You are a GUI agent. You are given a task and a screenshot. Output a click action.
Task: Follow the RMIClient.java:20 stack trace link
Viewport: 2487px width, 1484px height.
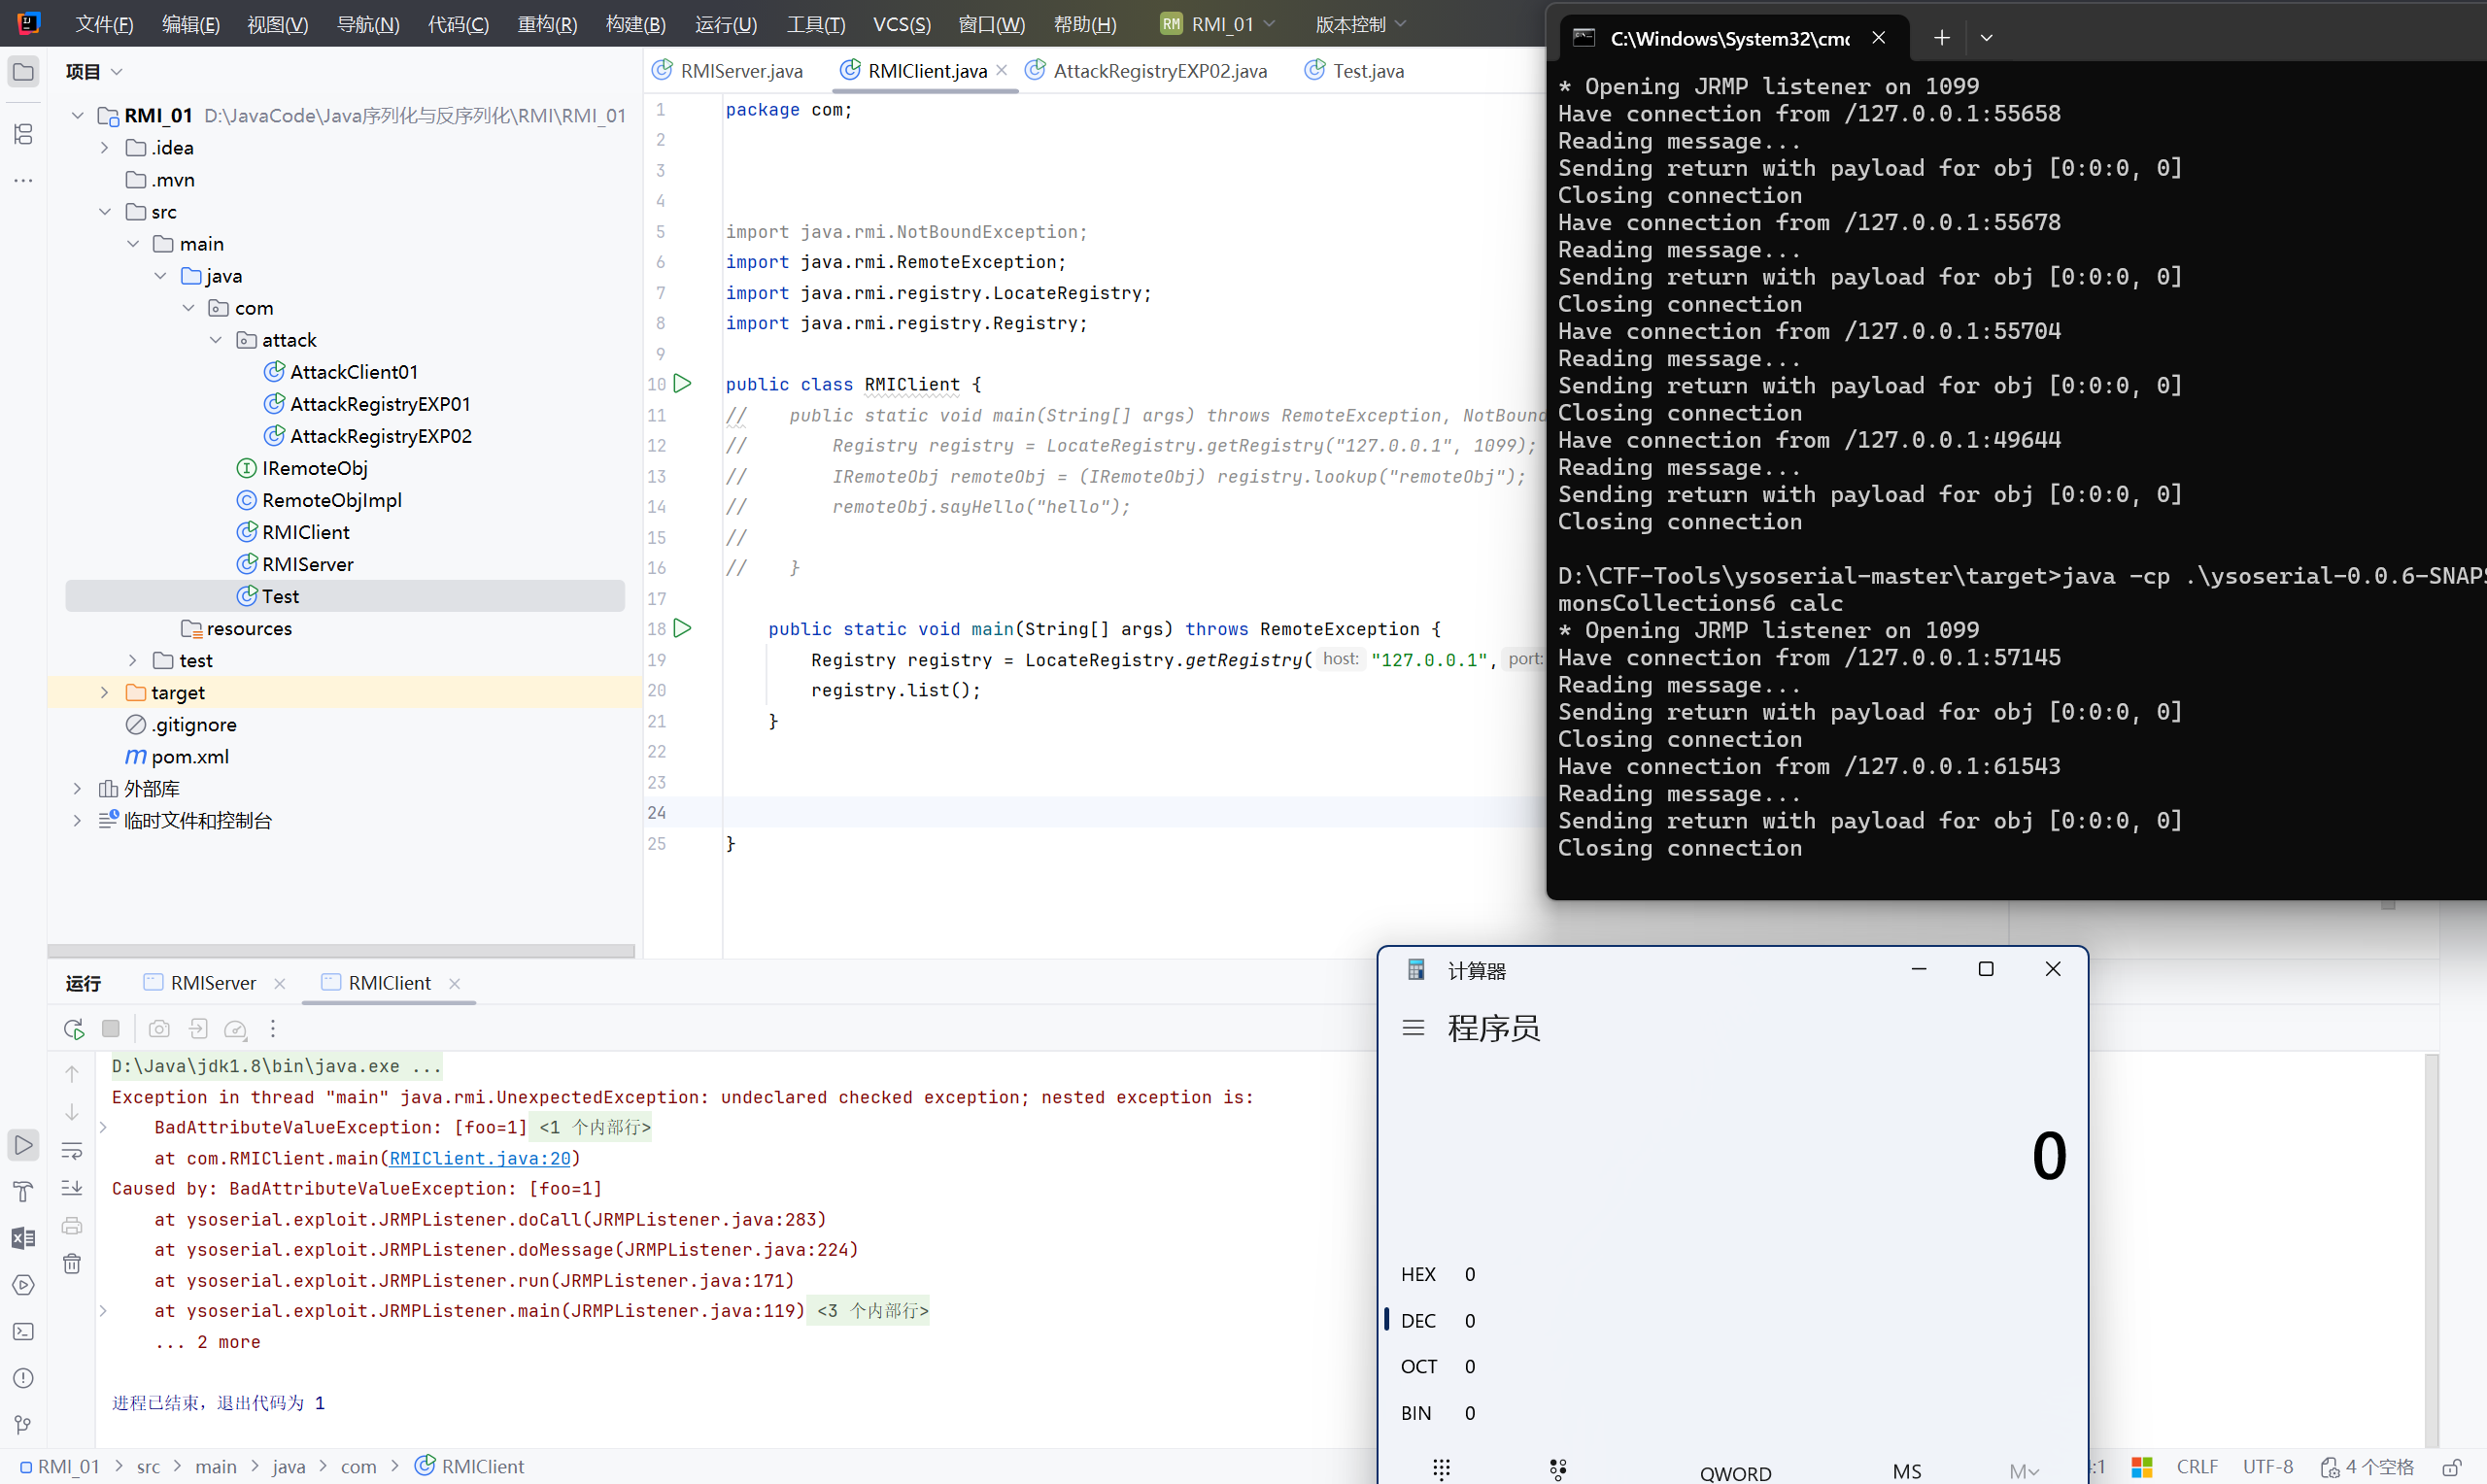(x=479, y=1158)
